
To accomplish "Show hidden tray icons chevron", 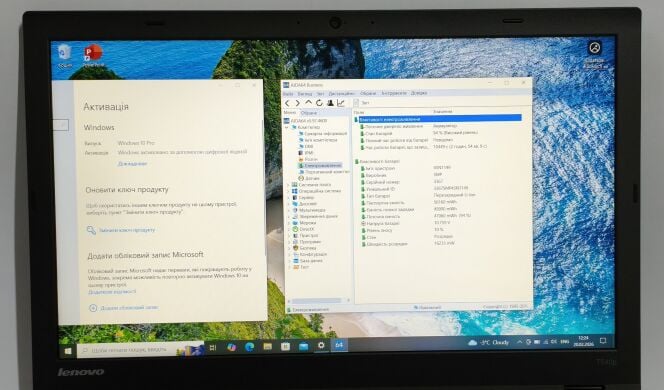I will [519, 342].
